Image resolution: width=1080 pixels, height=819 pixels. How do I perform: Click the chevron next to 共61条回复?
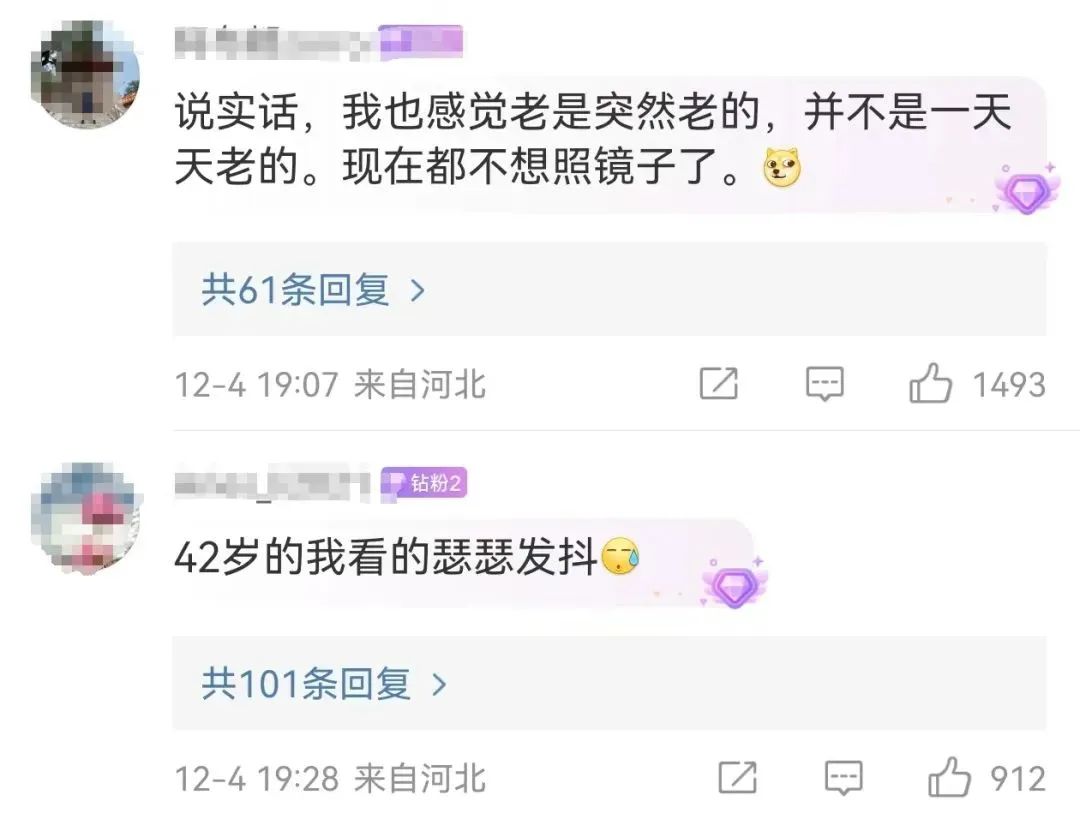coord(417,291)
